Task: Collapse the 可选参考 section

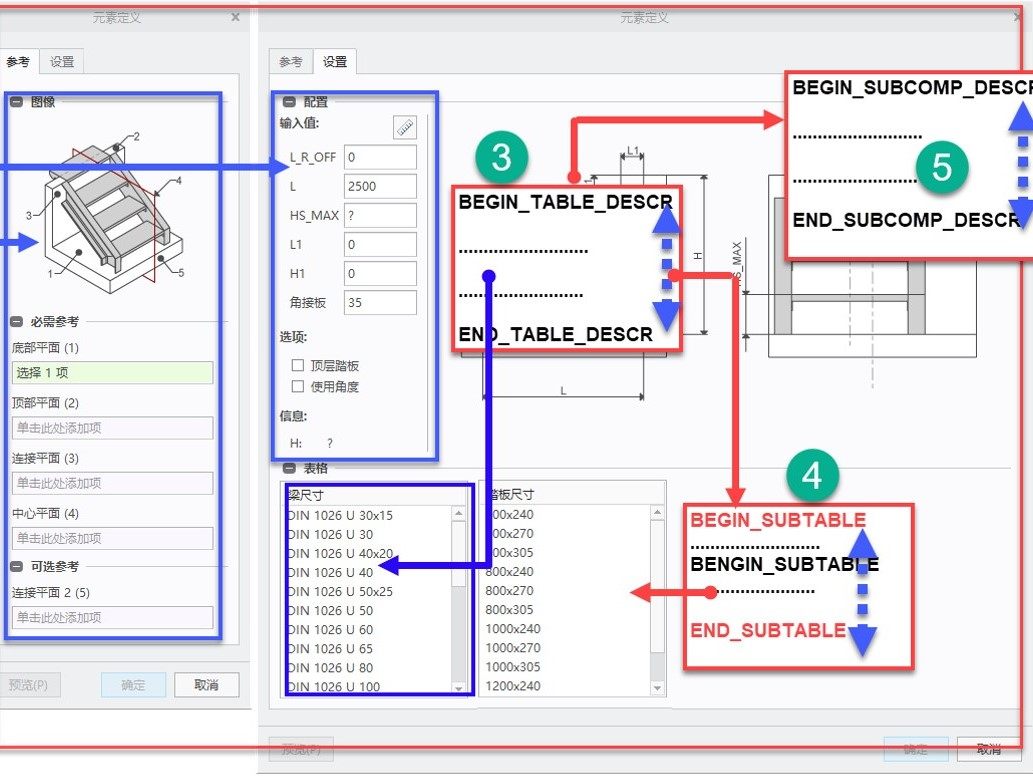Action: click(x=16, y=567)
